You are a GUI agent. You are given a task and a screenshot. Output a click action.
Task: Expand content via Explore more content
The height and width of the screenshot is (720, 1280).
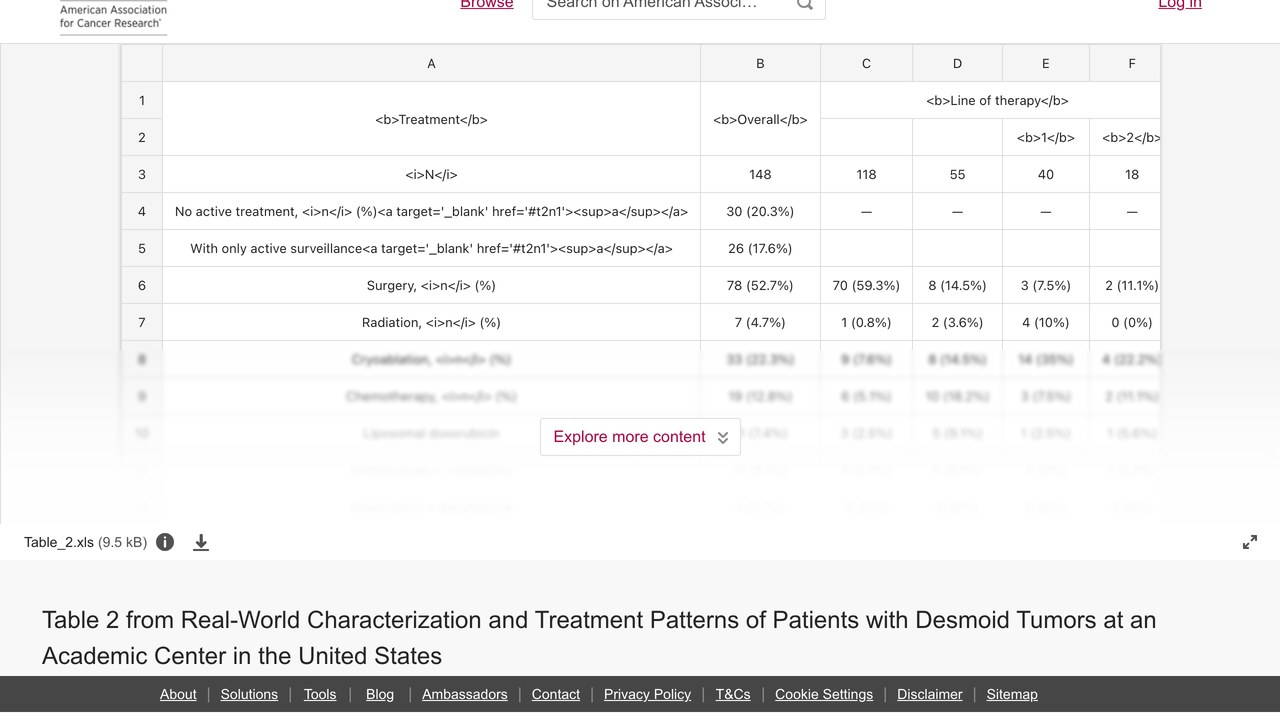[x=640, y=437]
